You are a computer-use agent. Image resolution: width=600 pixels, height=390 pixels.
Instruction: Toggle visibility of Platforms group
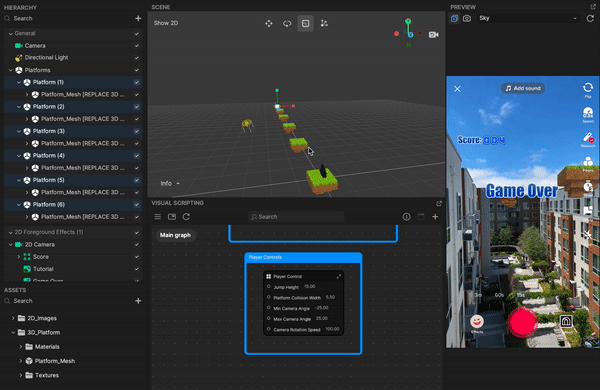click(137, 70)
